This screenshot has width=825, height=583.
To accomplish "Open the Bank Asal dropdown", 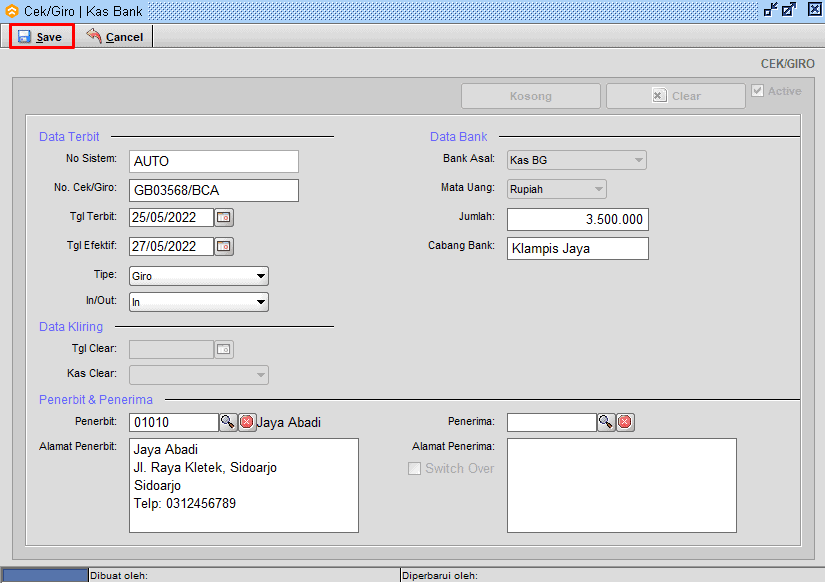I will pos(577,160).
